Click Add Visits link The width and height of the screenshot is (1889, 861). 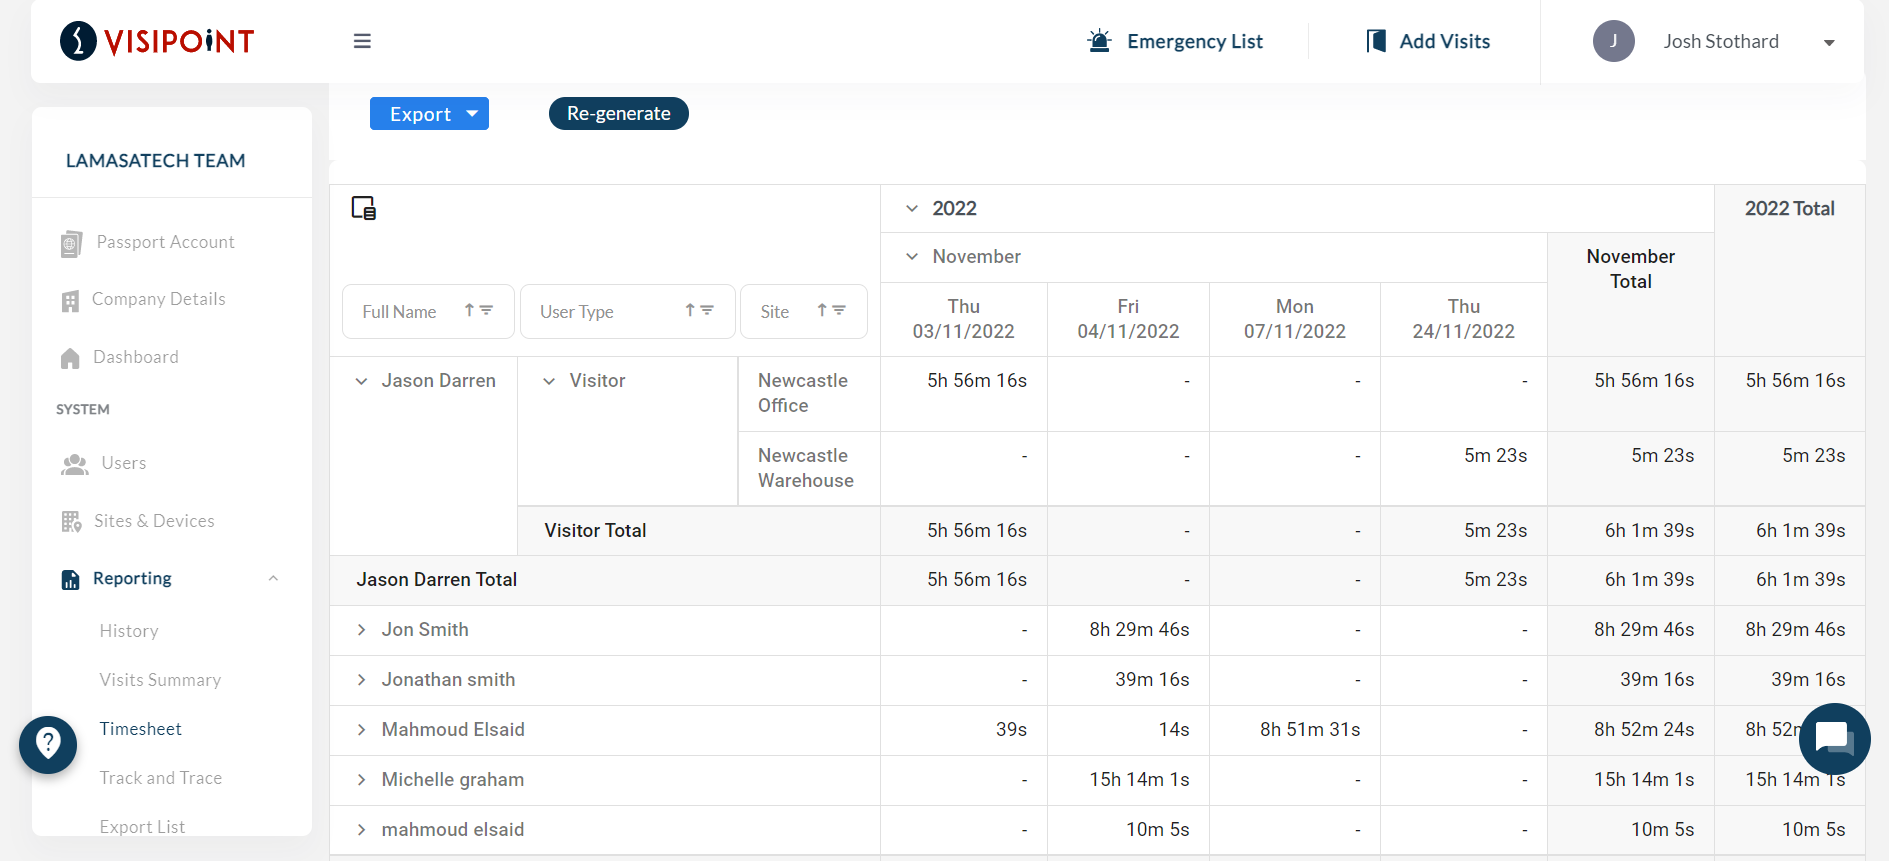[1445, 41]
